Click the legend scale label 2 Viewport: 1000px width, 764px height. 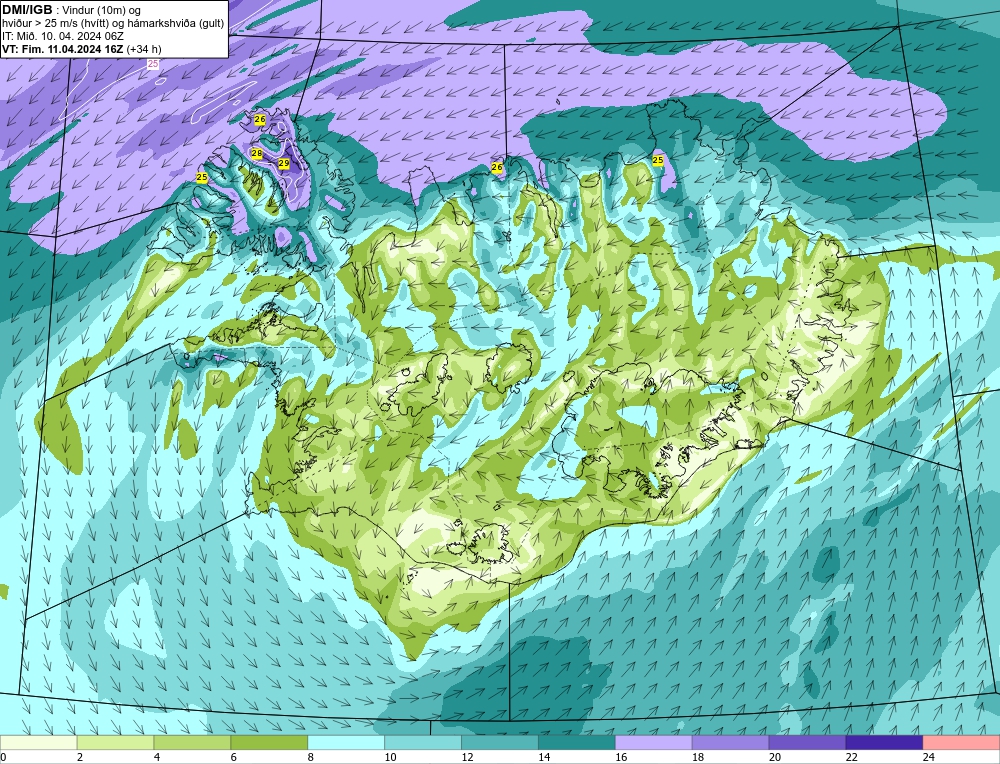pyautogui.click(x=80, y=757)
